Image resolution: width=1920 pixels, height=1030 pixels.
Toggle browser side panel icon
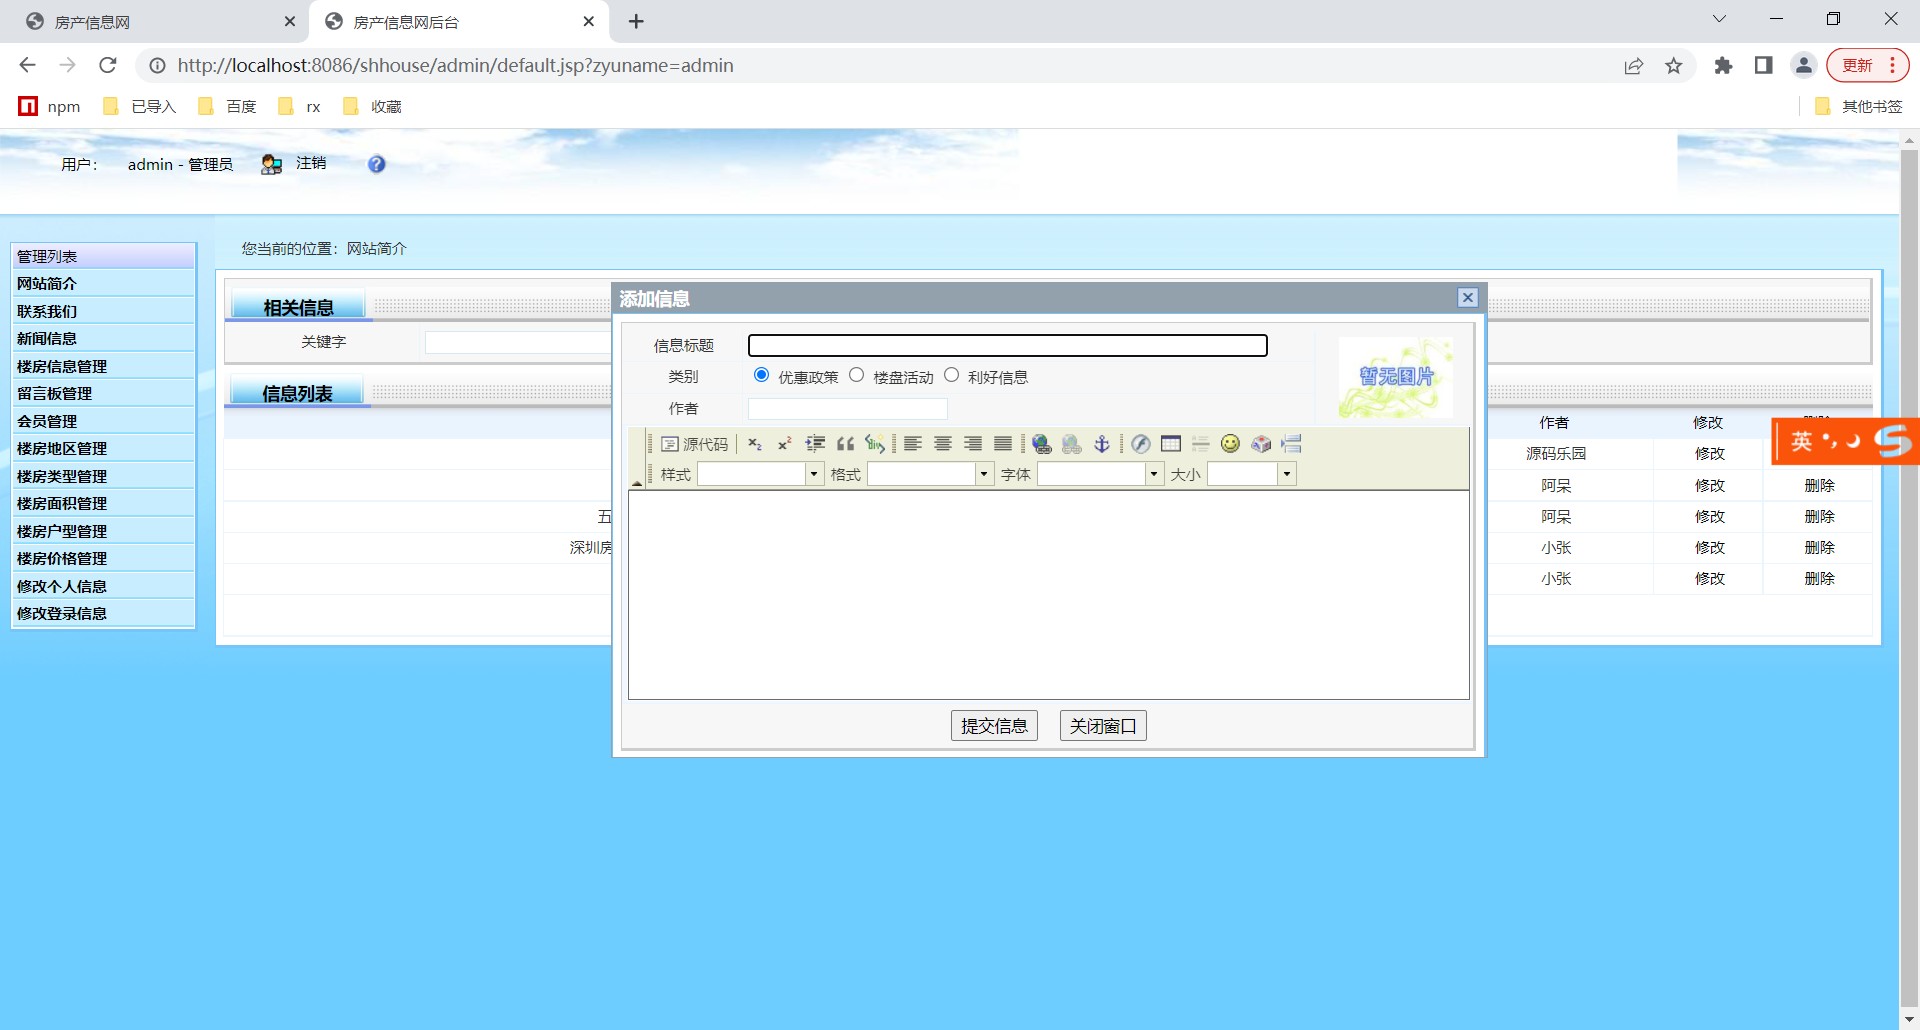1764,66
